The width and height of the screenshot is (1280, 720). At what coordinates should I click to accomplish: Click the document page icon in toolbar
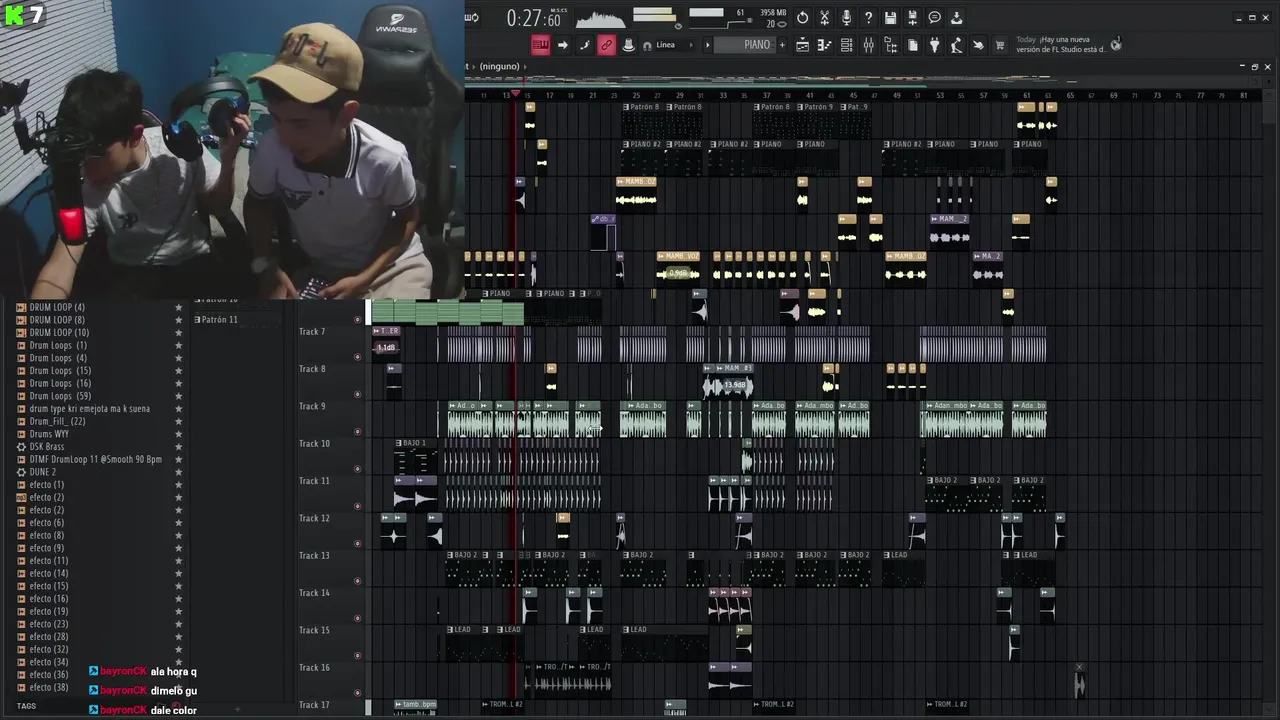point(912,45)
